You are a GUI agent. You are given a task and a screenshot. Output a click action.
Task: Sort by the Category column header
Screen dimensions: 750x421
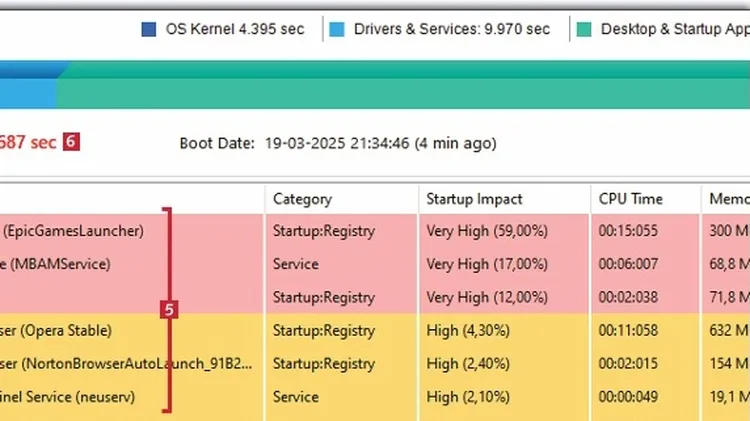click(x=302, y=198)
